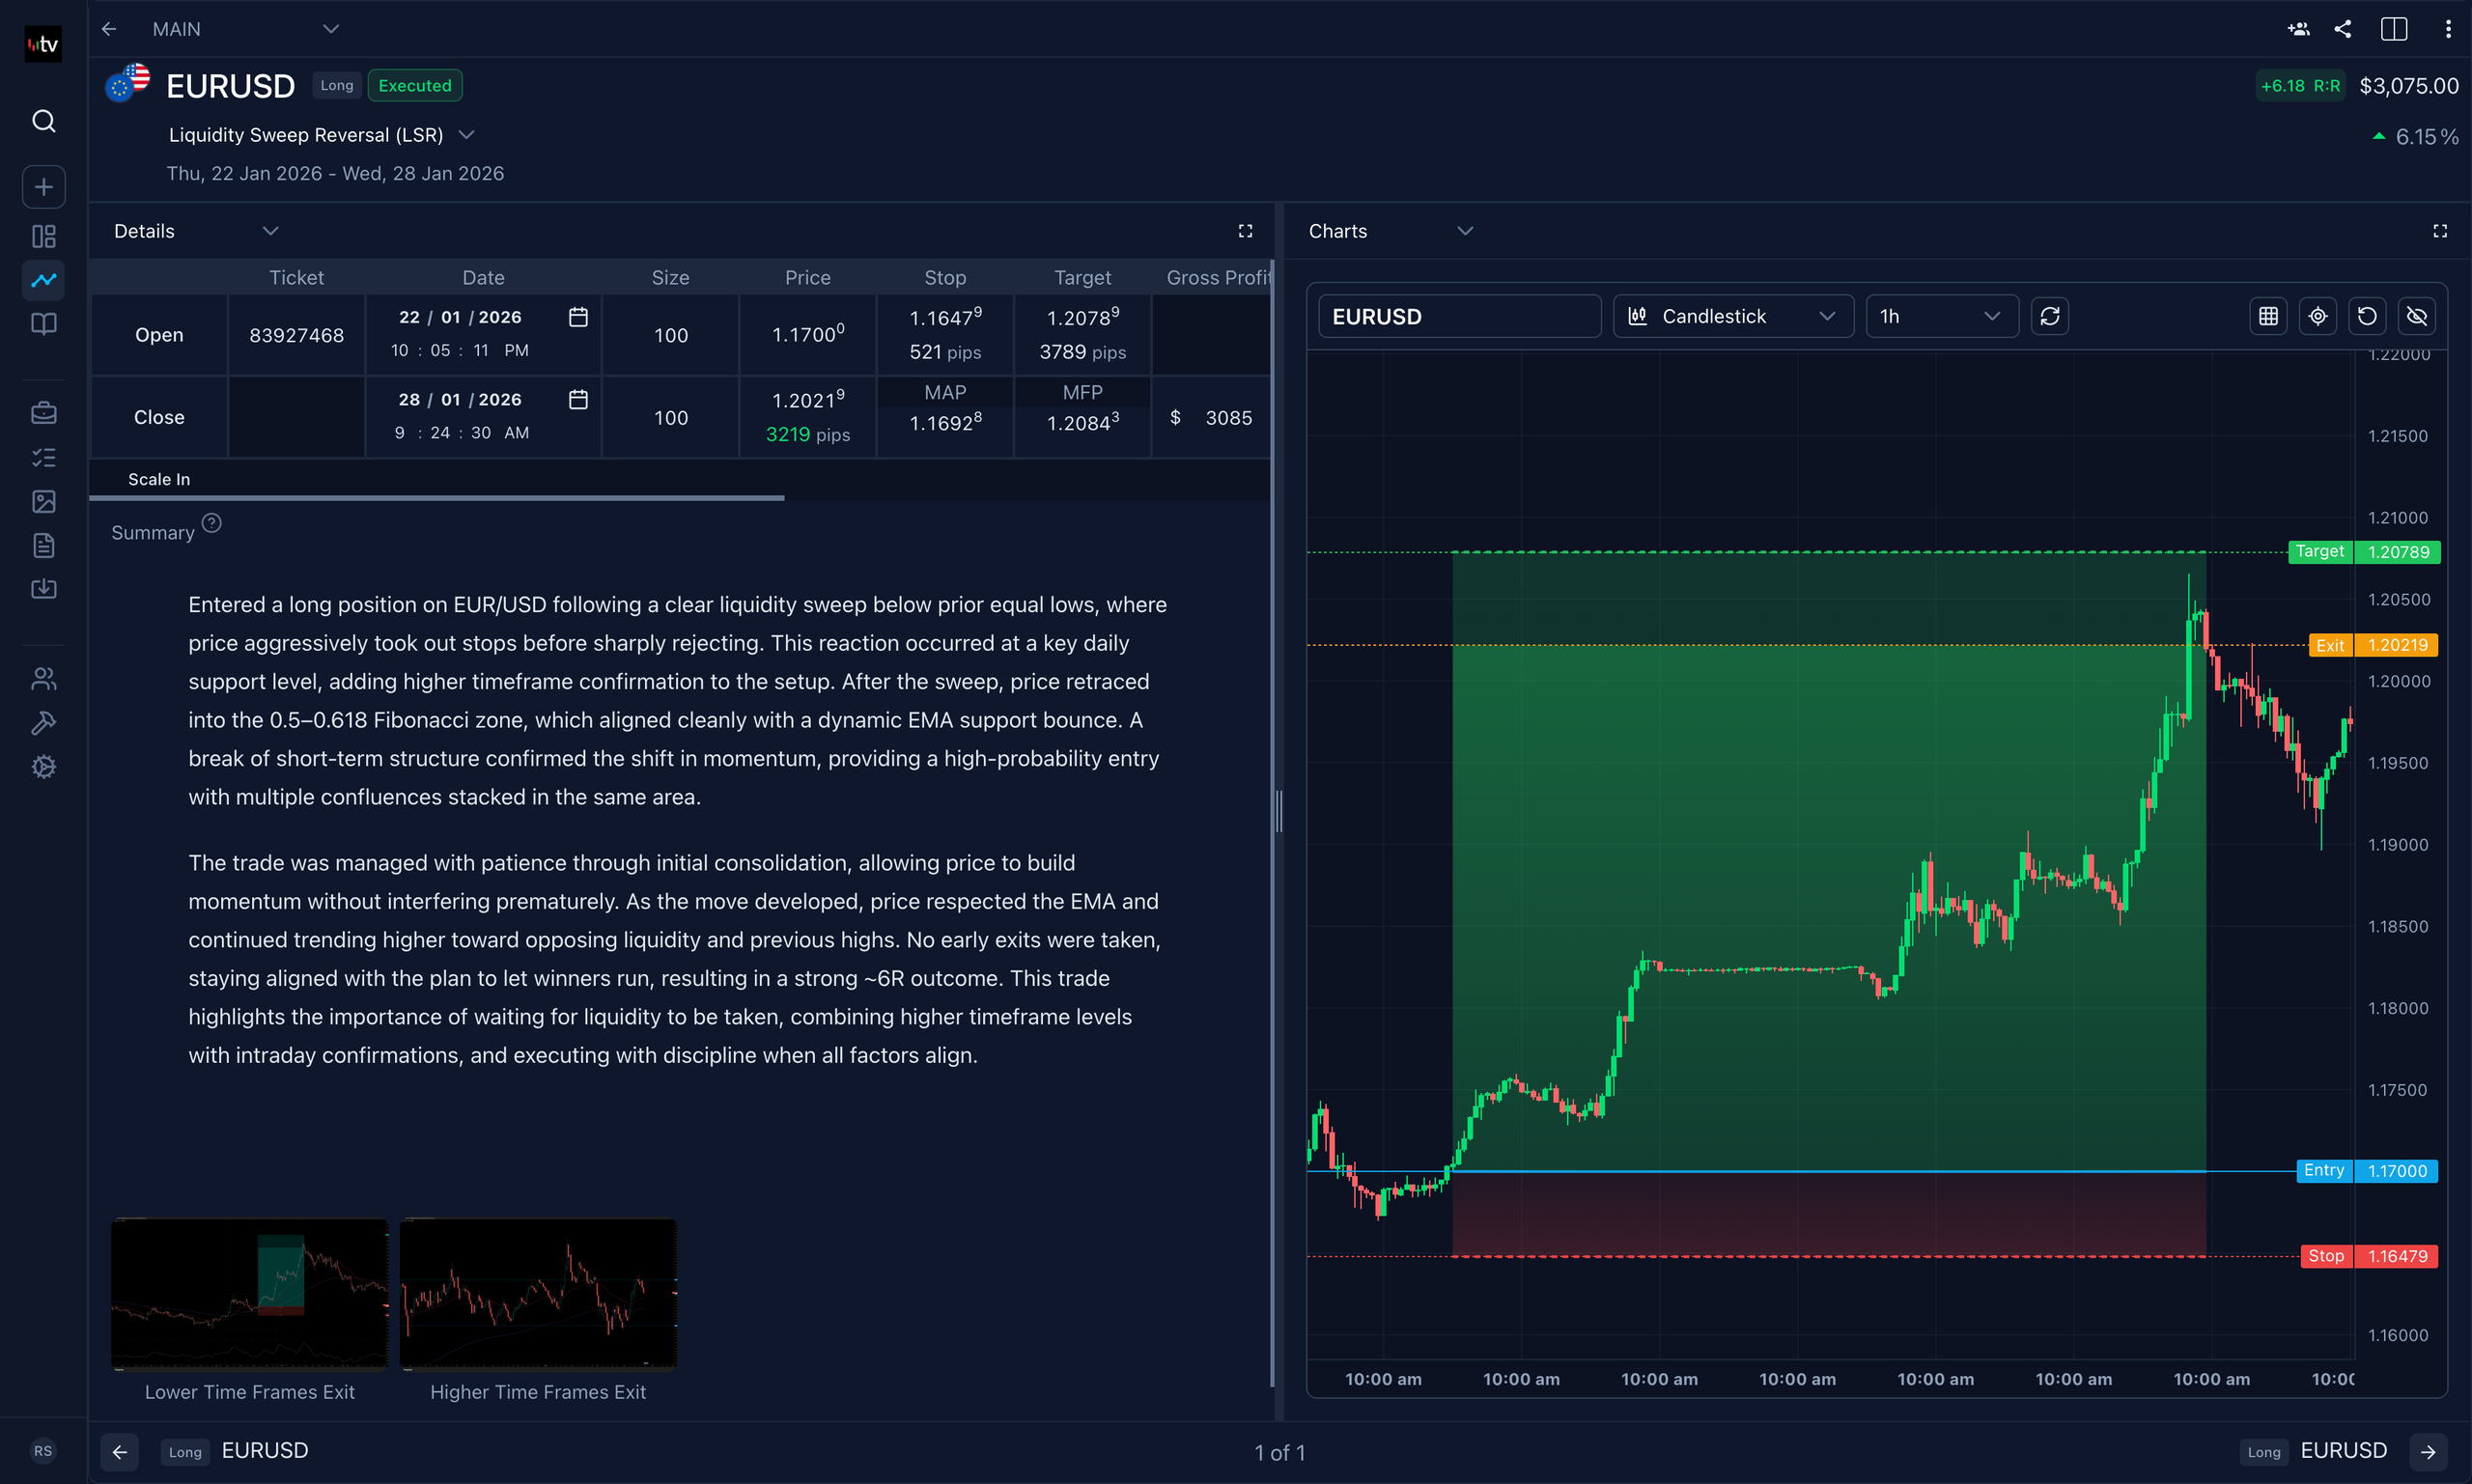Expand Details panel to fullscreen
The height and width of the screenshot is (1484, 2472).
point(1245,231)
